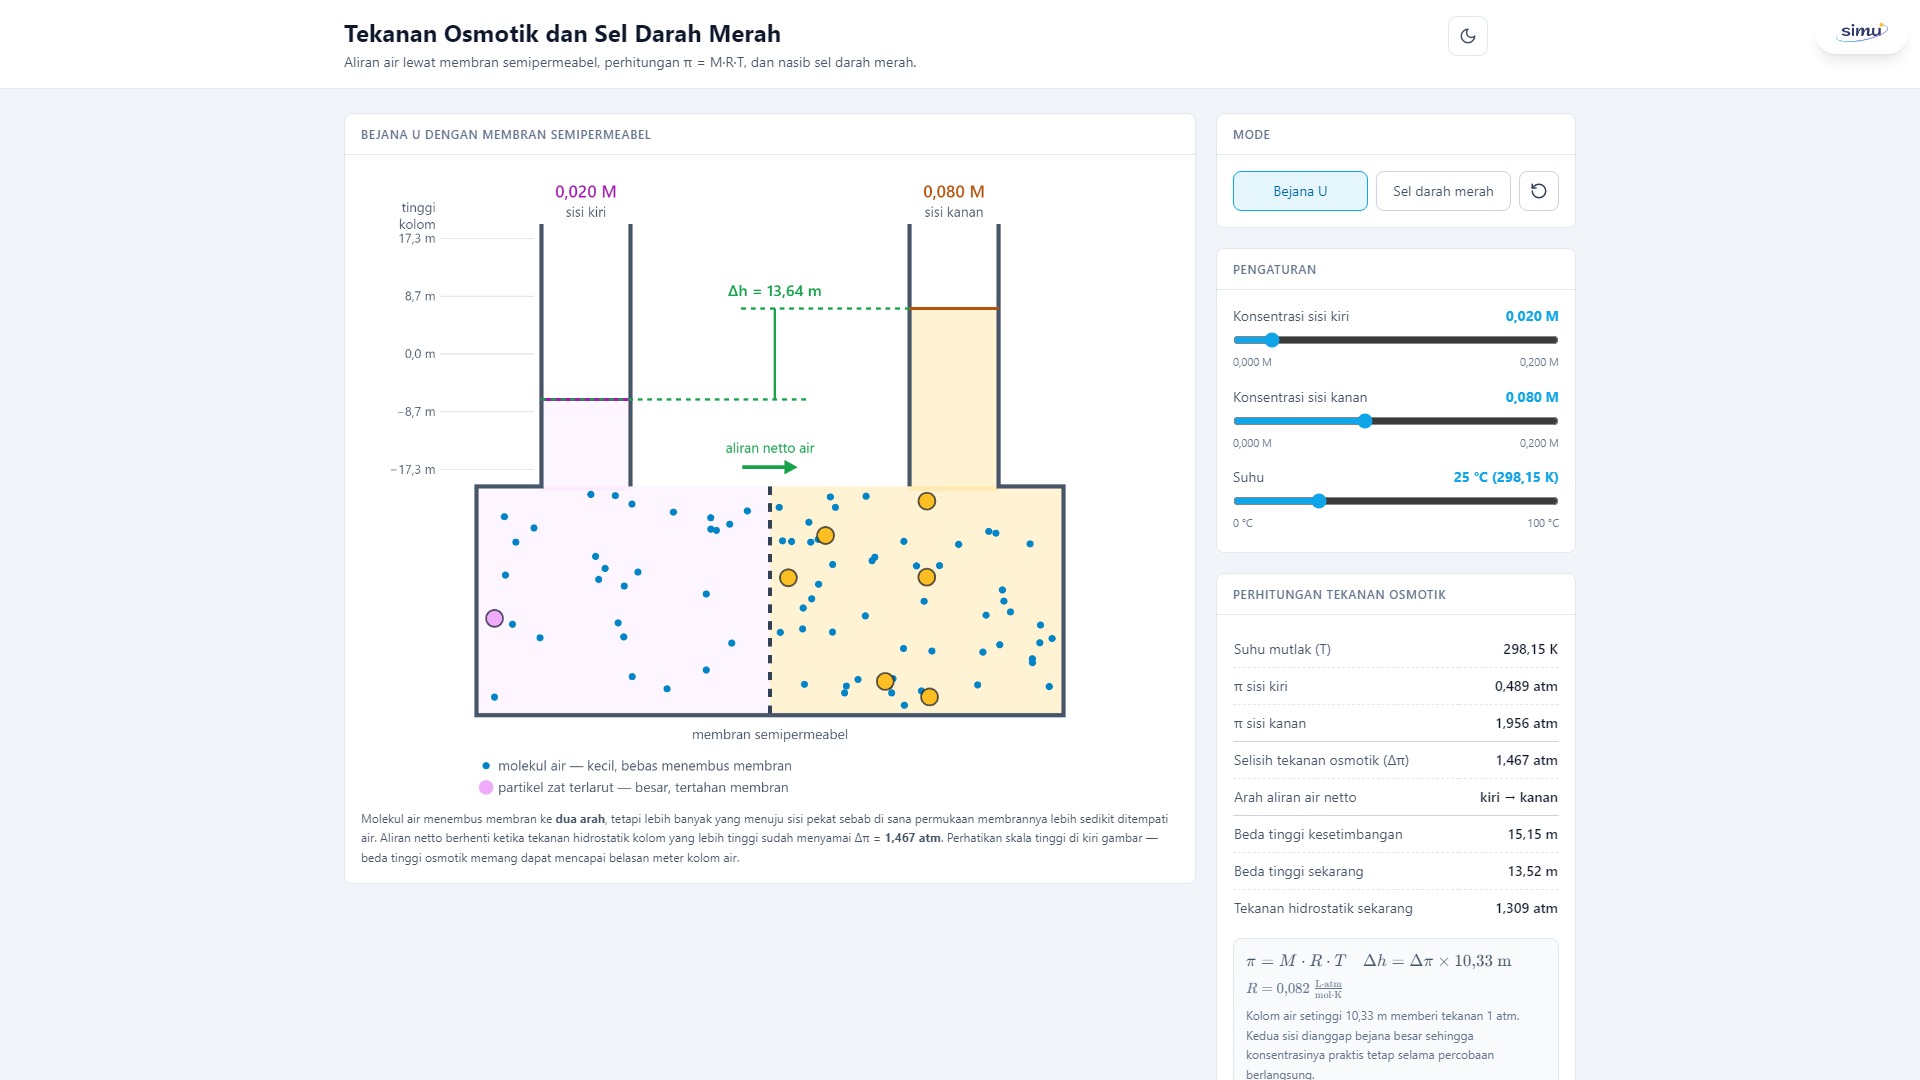Click the reset simulation icon
Viewport: 1920px width, 1080px height.
[1538, 191]
